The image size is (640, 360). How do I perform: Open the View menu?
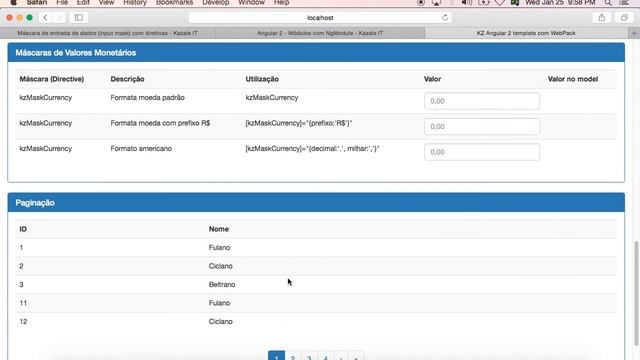pos(107,2)
